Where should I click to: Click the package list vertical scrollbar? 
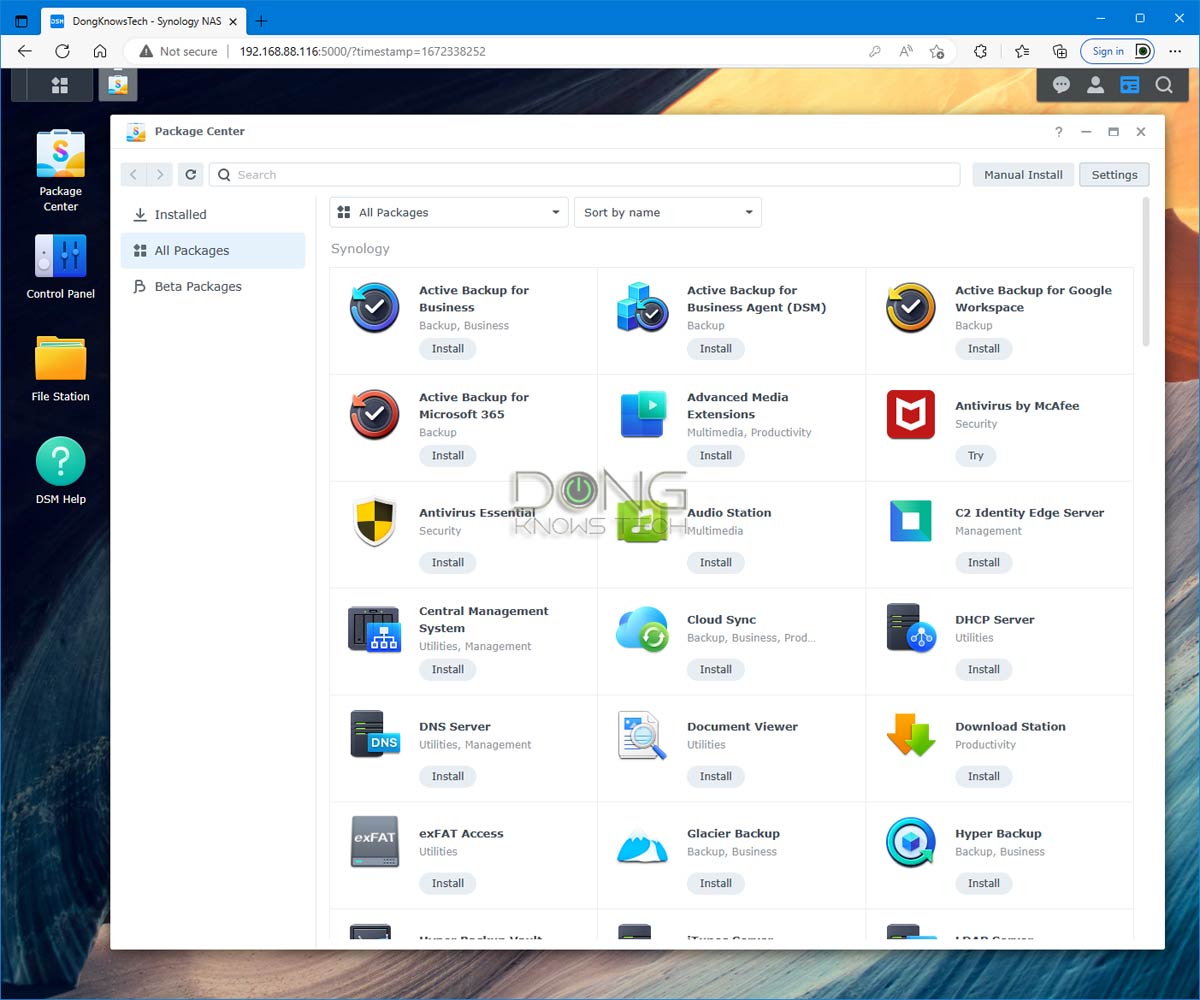click(x=1146, y=272)
